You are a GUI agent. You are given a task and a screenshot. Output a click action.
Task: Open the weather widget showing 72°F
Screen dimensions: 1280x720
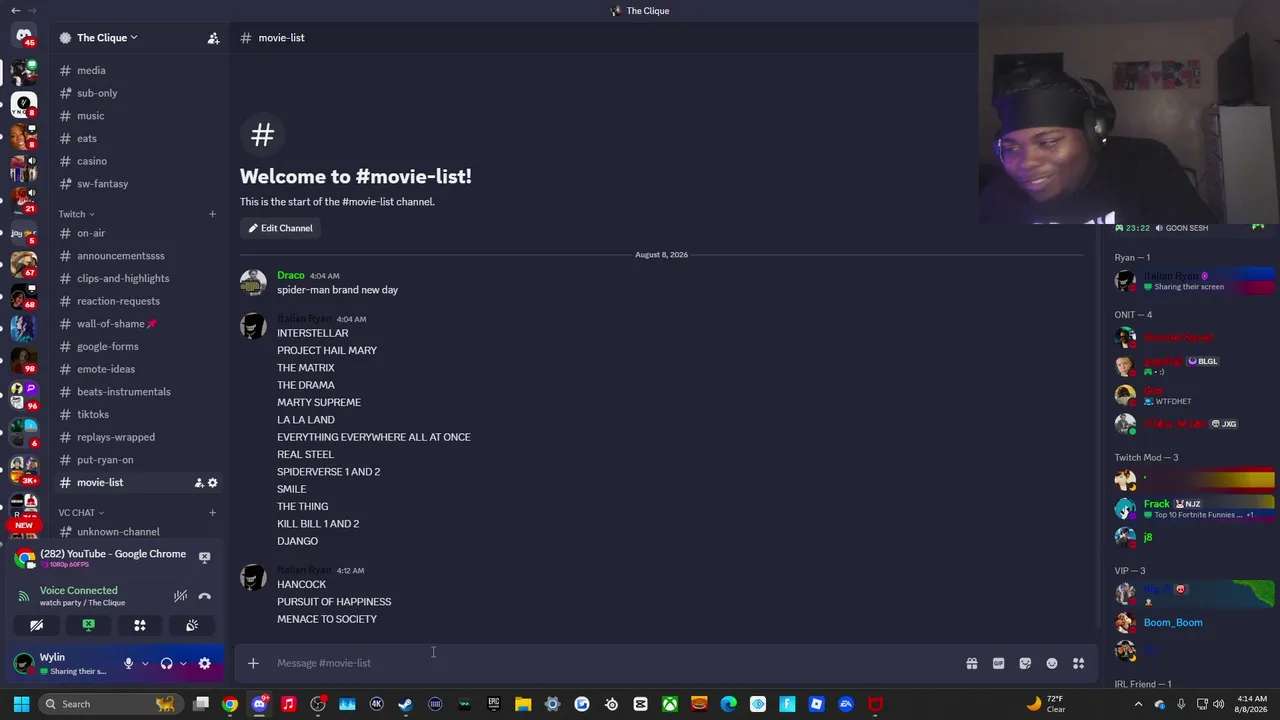click(1045, 704)
